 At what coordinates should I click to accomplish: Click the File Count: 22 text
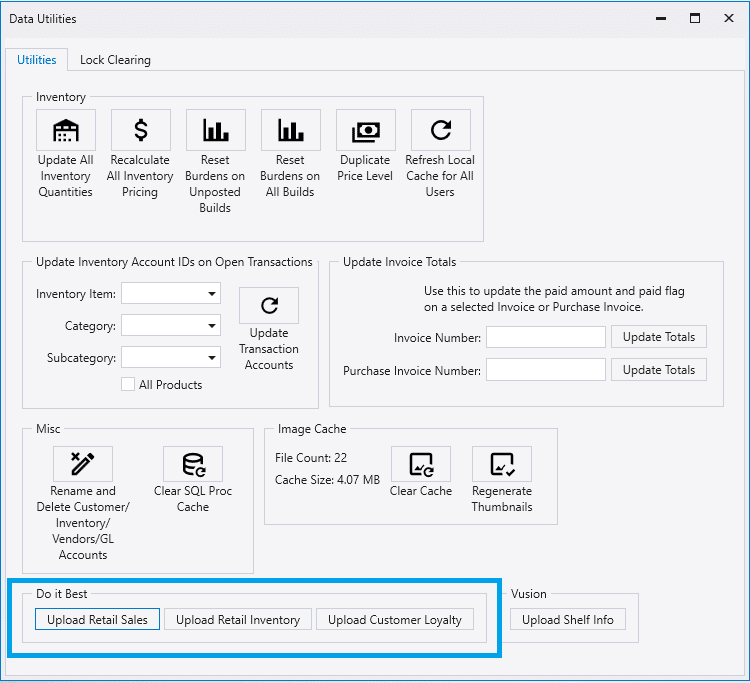pyautogui.click(x=311, y=458)
